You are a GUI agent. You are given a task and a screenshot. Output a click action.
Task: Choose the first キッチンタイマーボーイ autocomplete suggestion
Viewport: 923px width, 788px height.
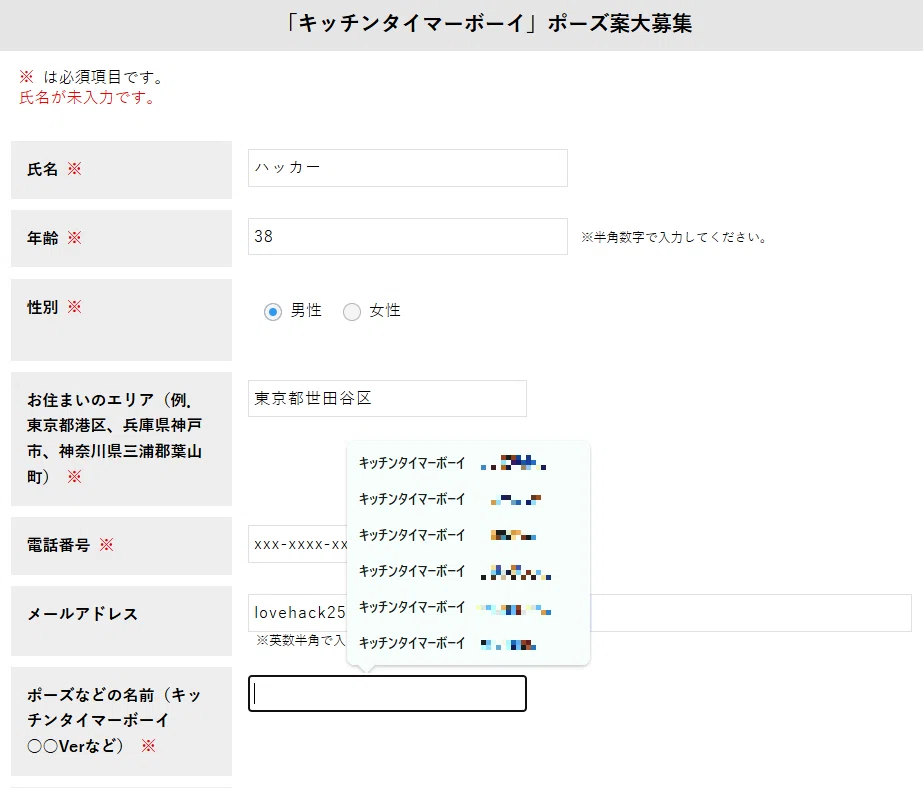(x=468, y=463)
